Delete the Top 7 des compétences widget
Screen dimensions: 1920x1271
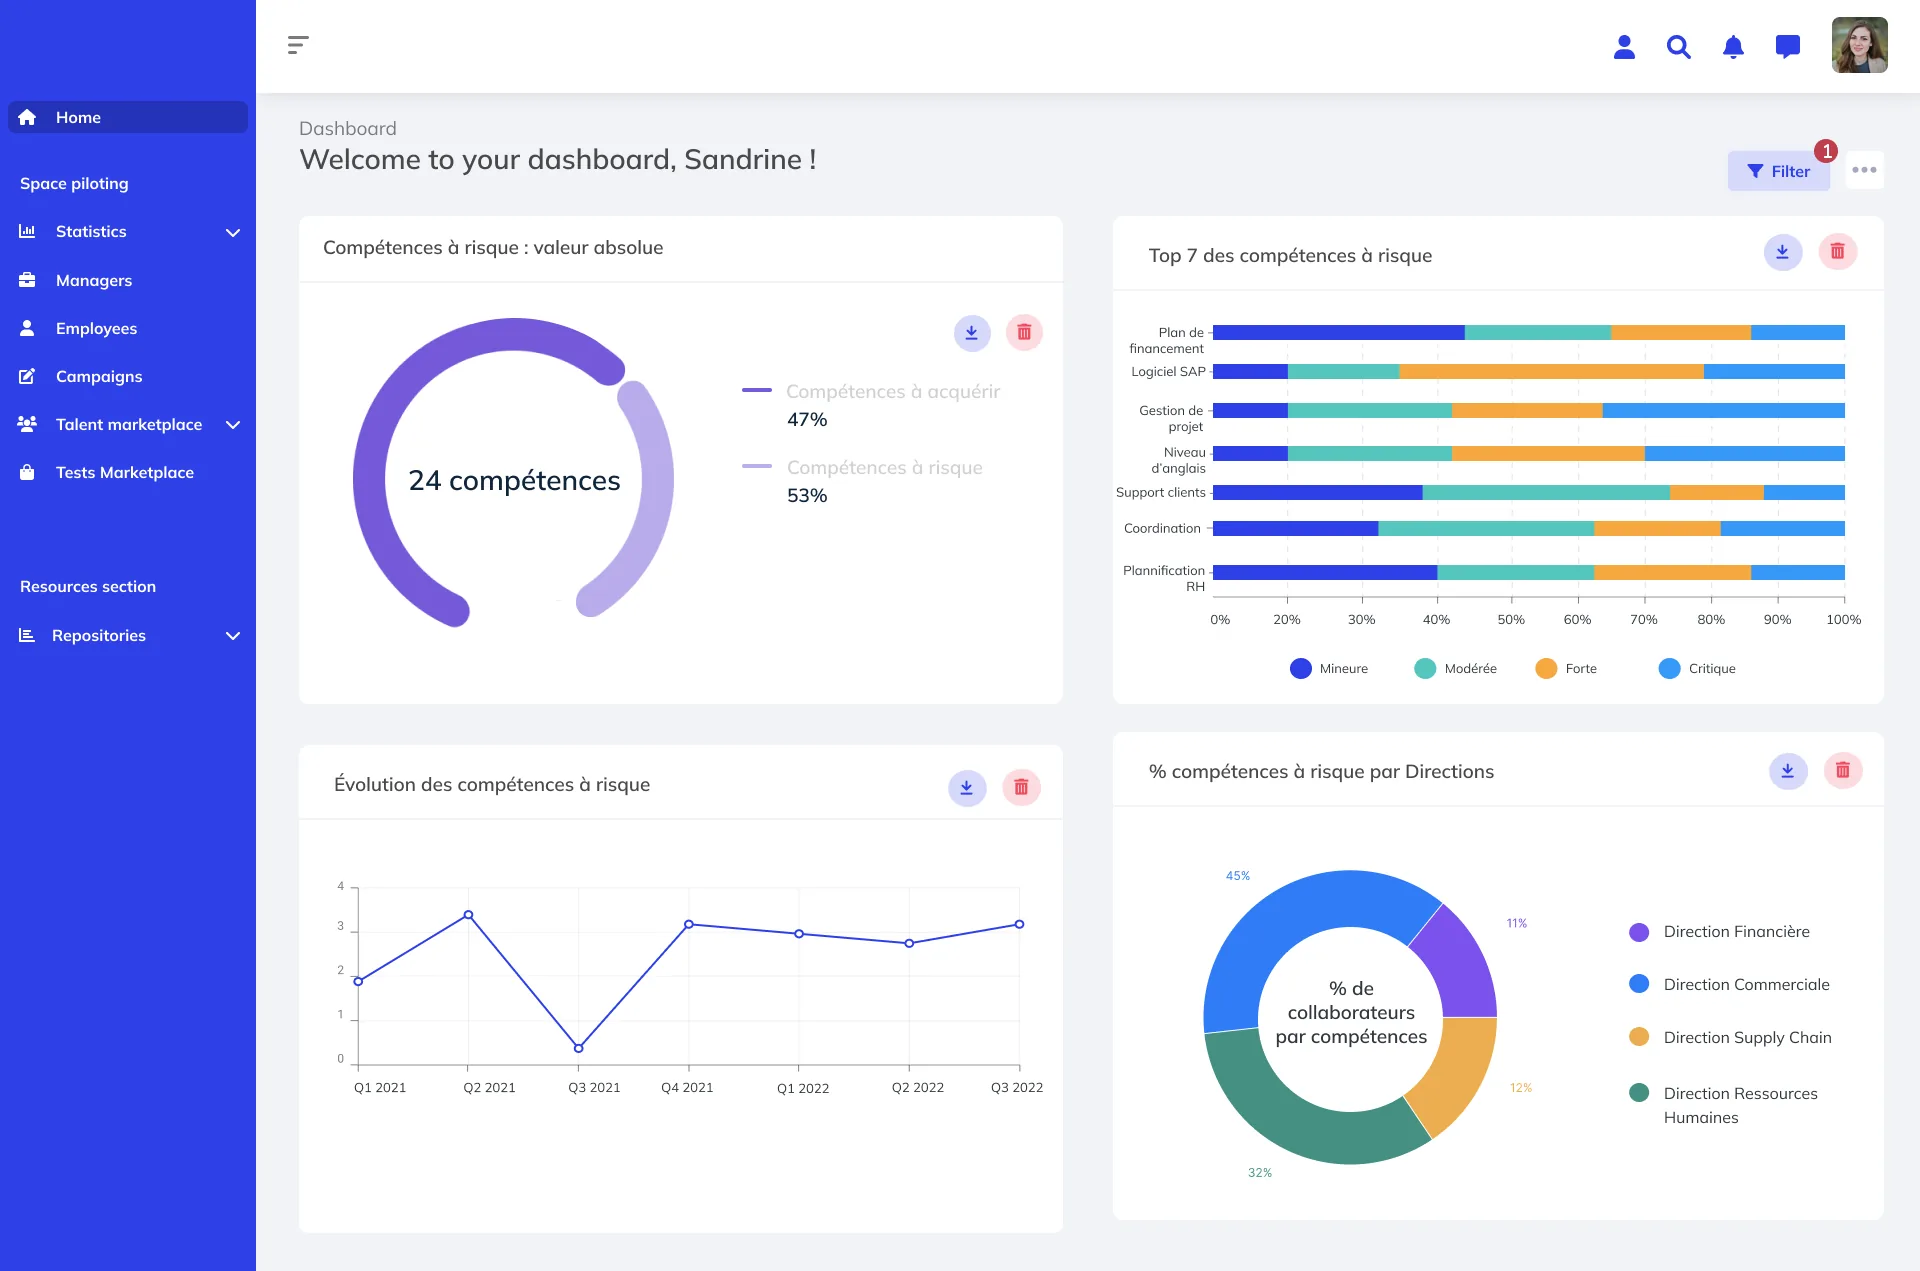(x=1837, y=252)
